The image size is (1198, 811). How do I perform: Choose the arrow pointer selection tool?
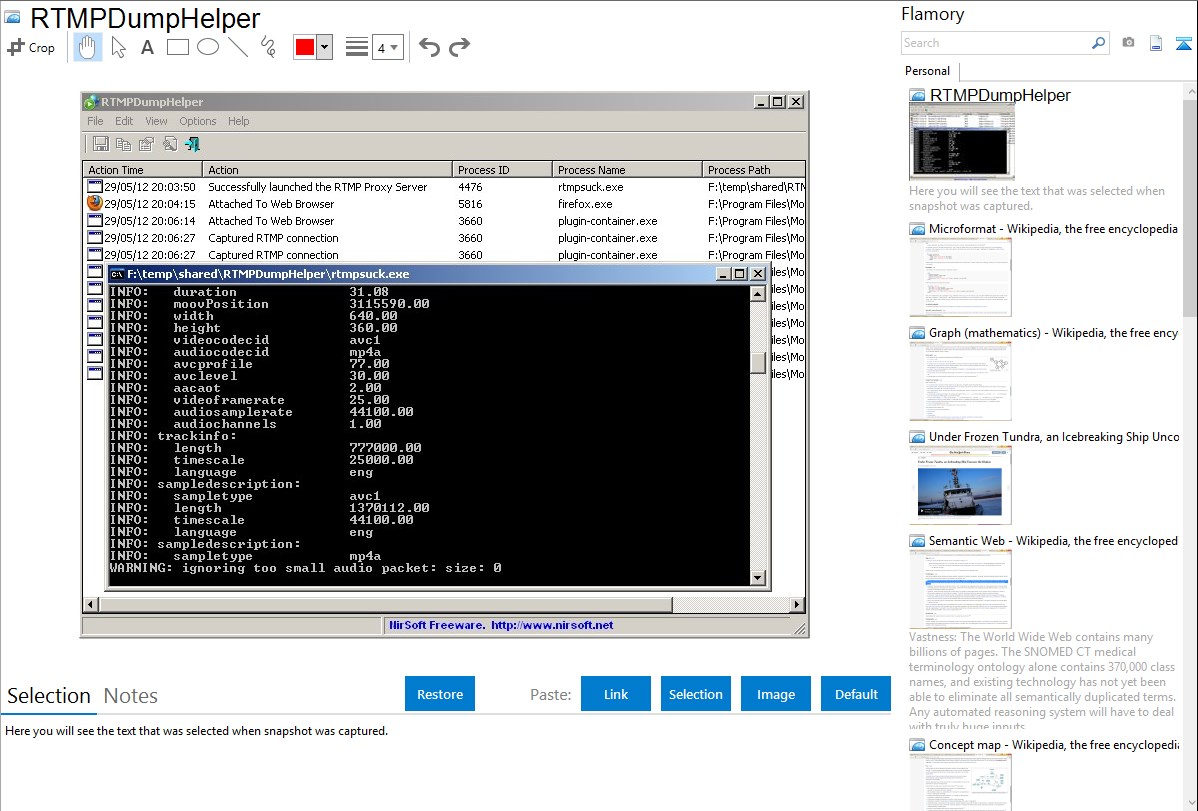118,47
